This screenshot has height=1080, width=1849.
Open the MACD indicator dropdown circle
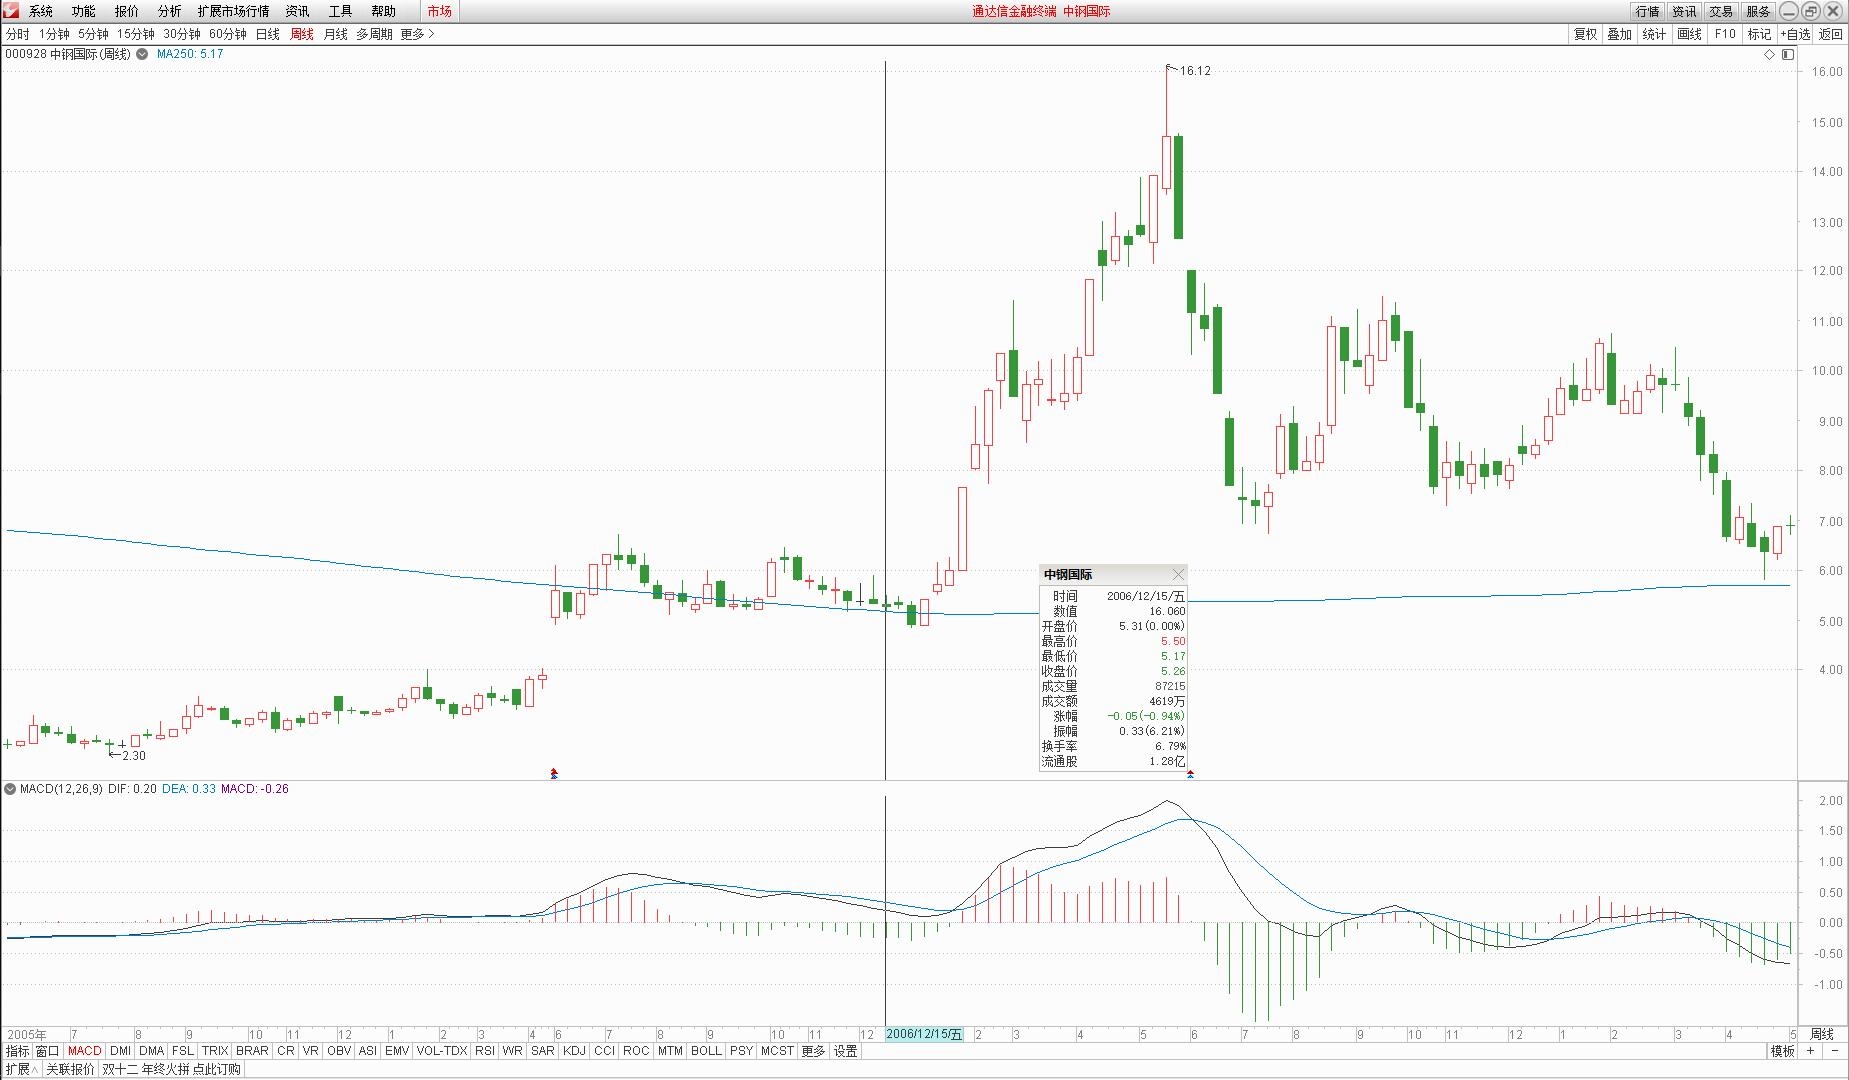[10, 789]
